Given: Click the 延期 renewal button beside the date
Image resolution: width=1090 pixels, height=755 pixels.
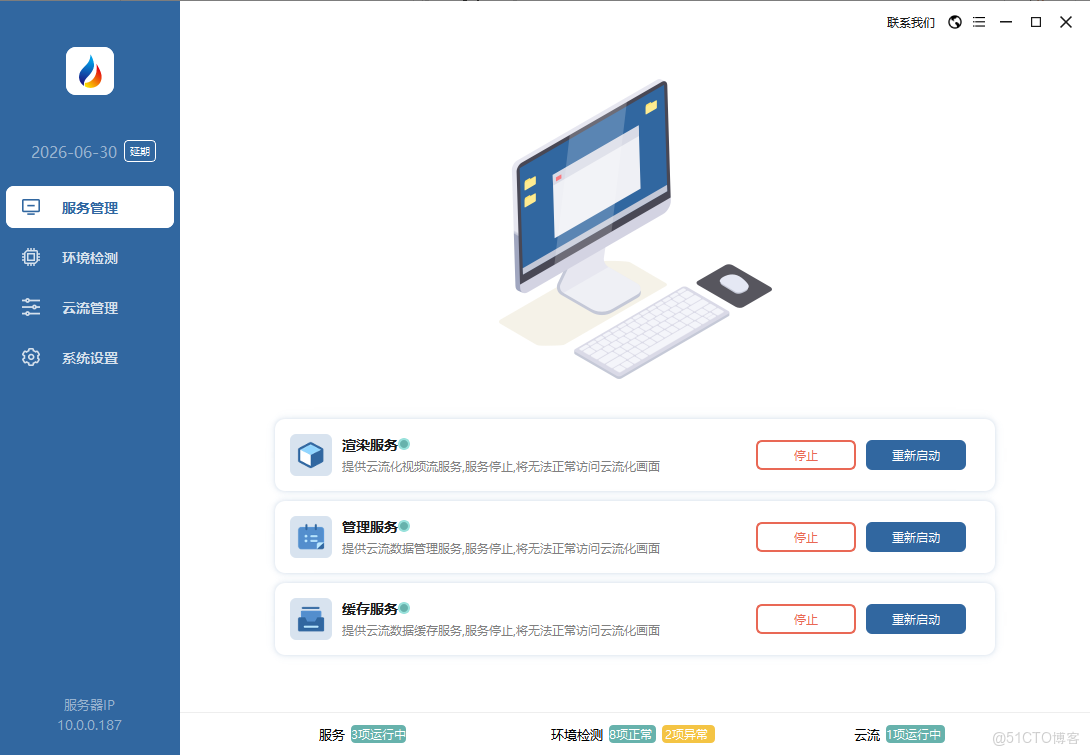Looking at the screenshot, I should point(139,151).
